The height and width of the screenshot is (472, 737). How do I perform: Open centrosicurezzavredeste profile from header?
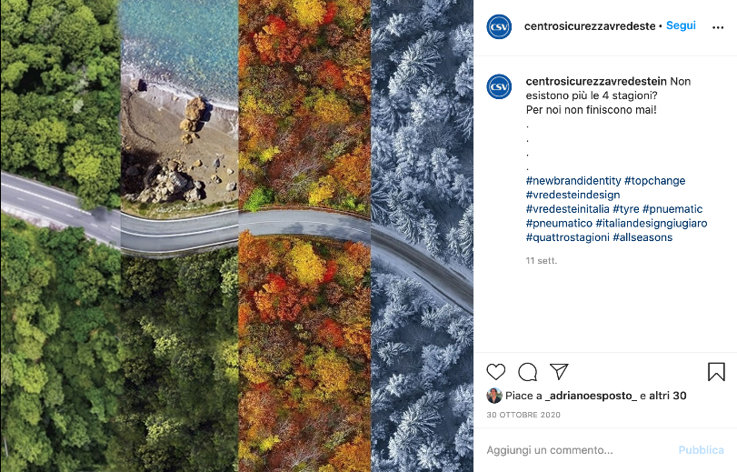(x=589, y=26)
